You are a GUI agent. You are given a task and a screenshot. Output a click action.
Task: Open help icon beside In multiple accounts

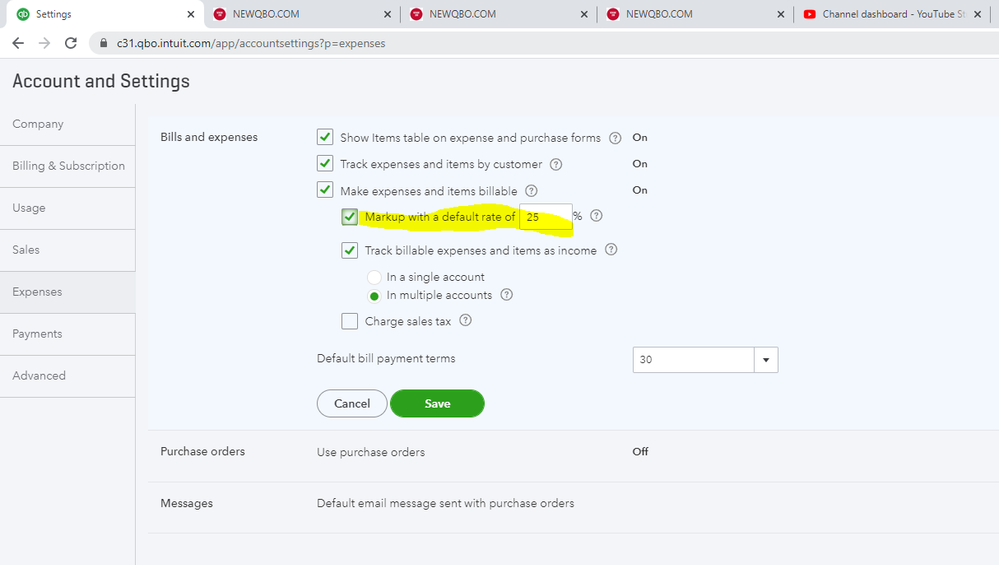coord(507,295)
